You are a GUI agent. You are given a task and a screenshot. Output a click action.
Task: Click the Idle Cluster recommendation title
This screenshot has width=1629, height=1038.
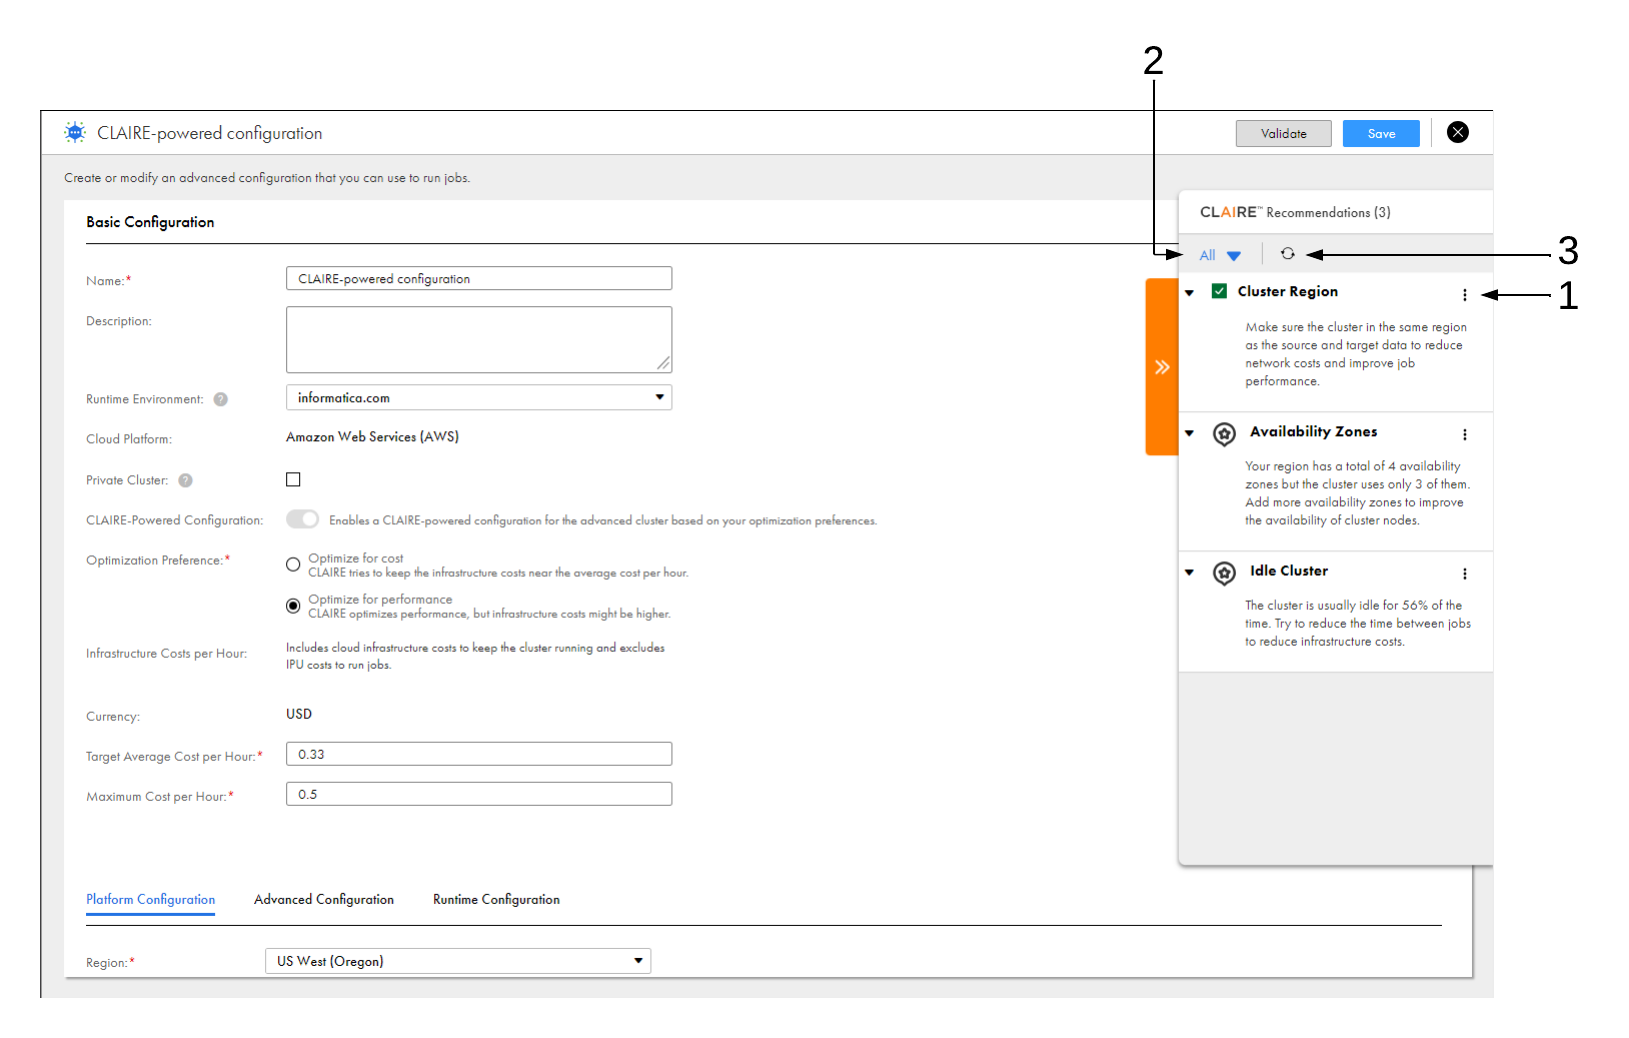[1289, 570]
